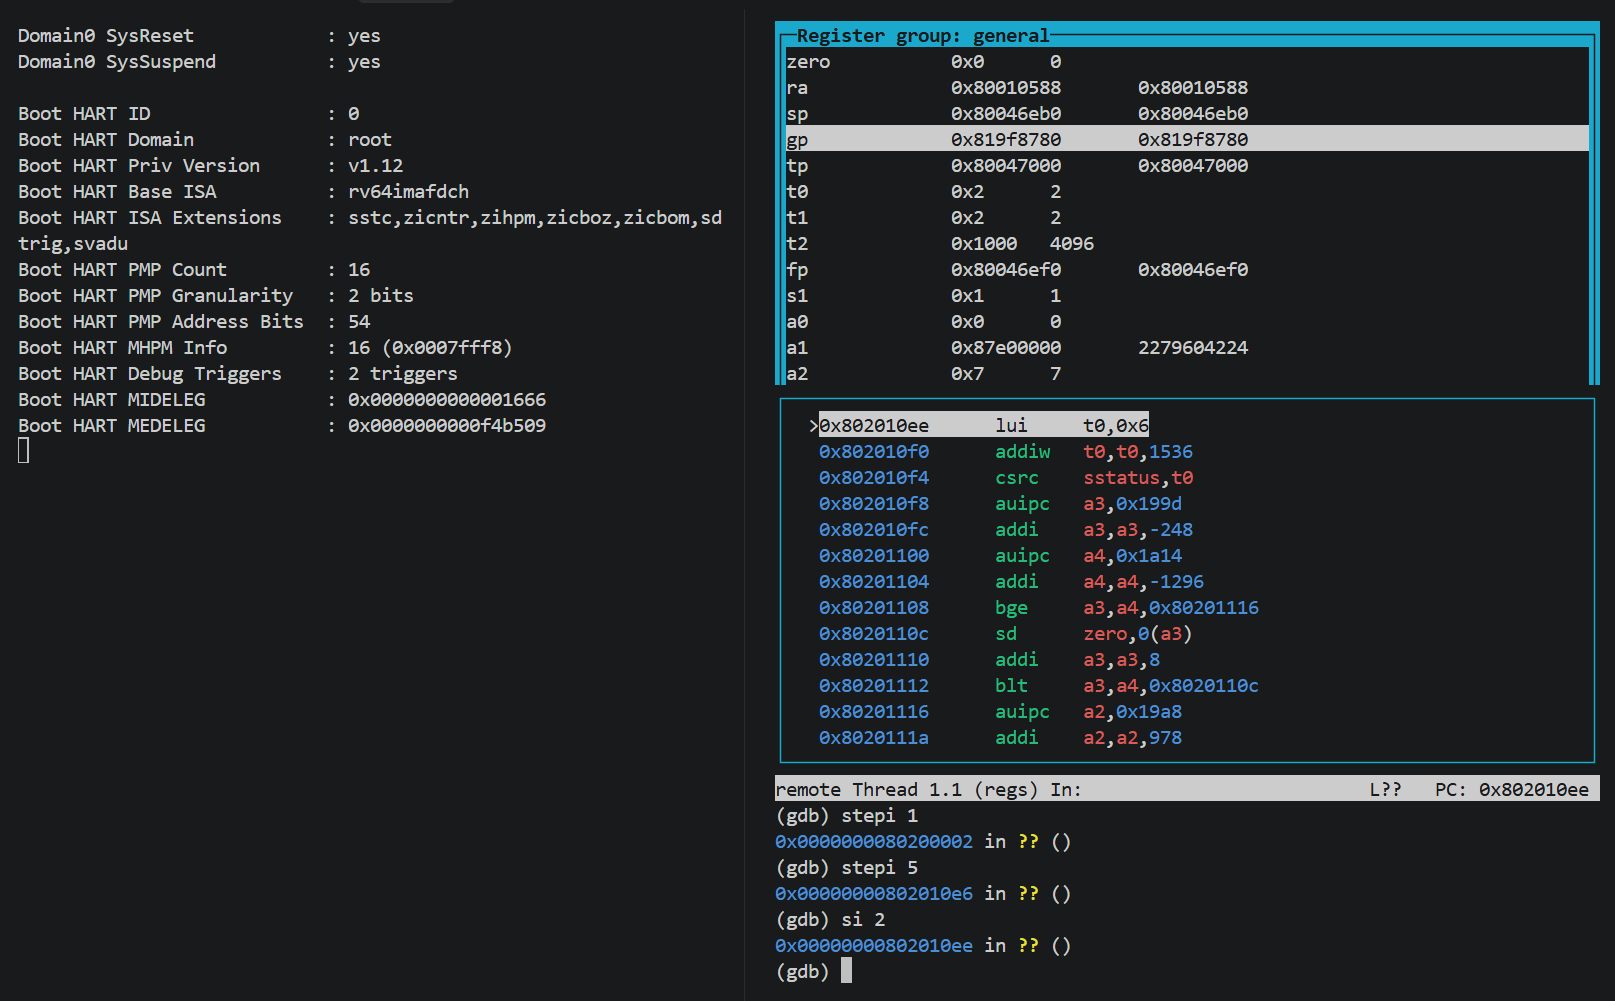Click Domain0 SysReset line
Image resolution: width=1615 pixels, height=1001 pixels.
[199, 36]
